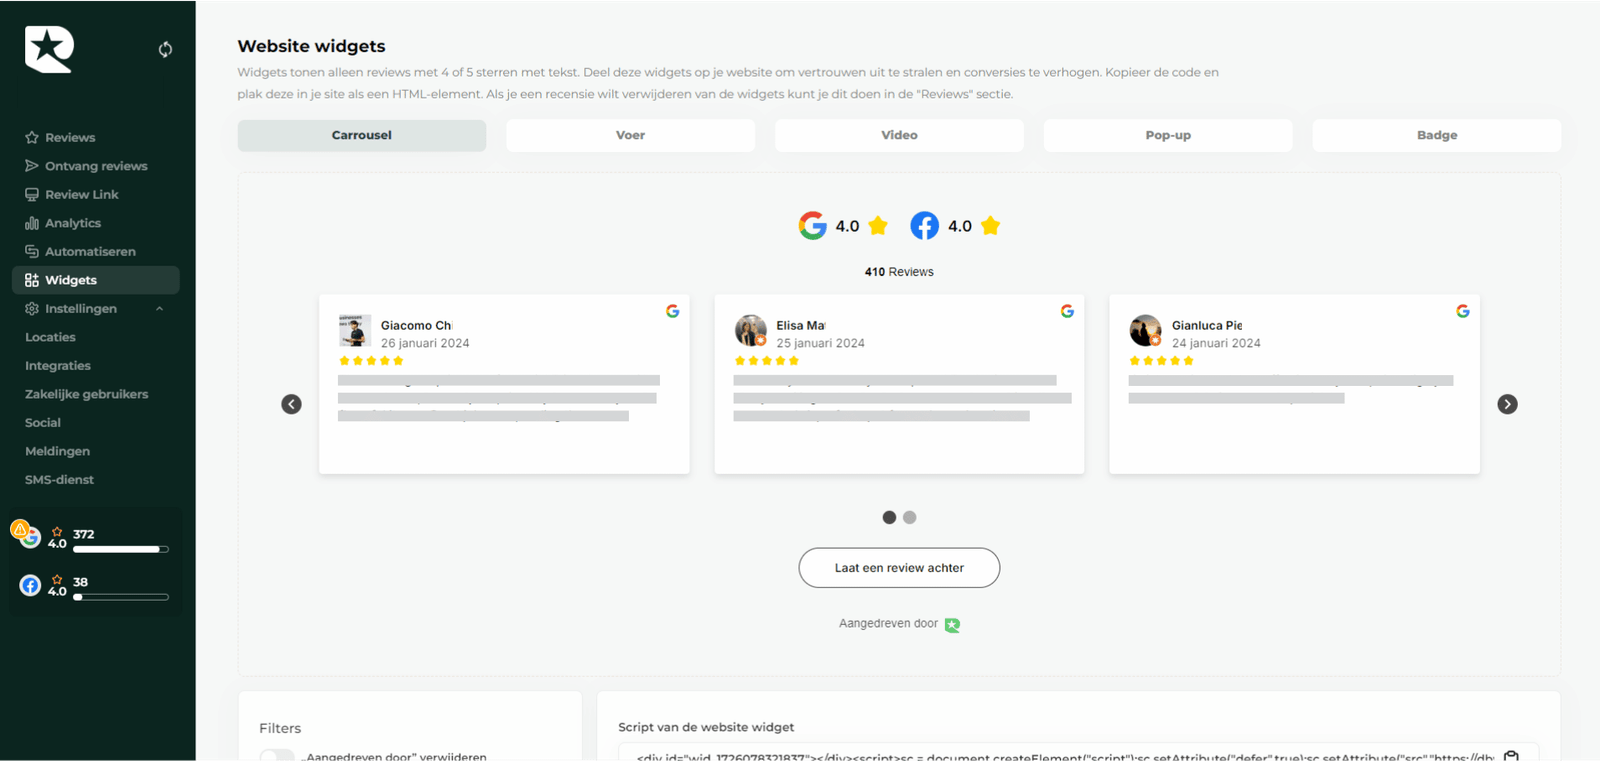Open Analytics in the sidebar
This screenshot has height=761, width=1600.
(x=72, y=223)
